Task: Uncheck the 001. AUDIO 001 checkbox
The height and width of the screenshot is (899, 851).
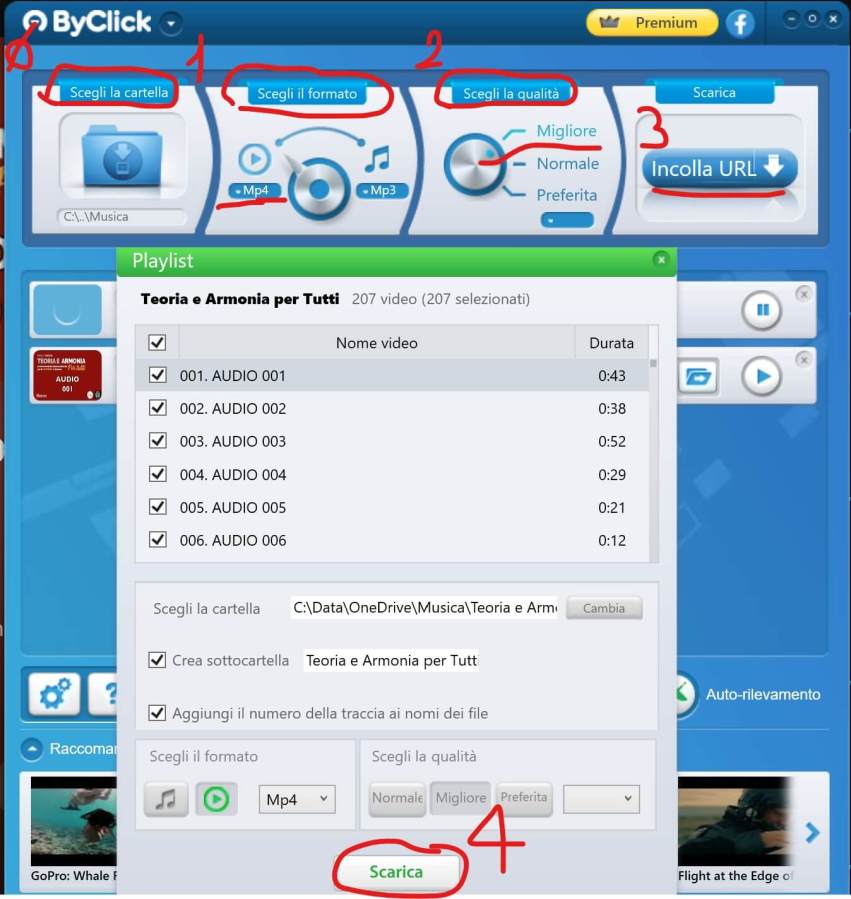Action: coord(157,375)
